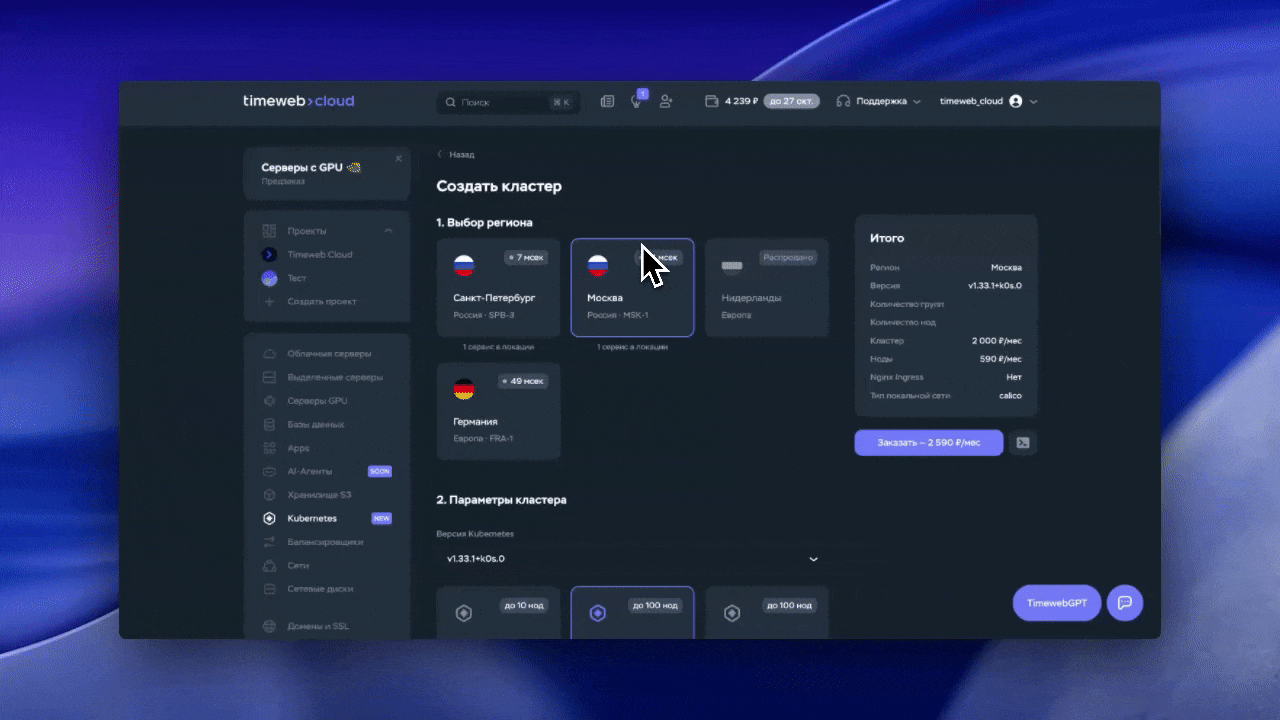This screenshot has width=1280, height=720.
Task: Go back via Назад link
Action: pos(456,155)
